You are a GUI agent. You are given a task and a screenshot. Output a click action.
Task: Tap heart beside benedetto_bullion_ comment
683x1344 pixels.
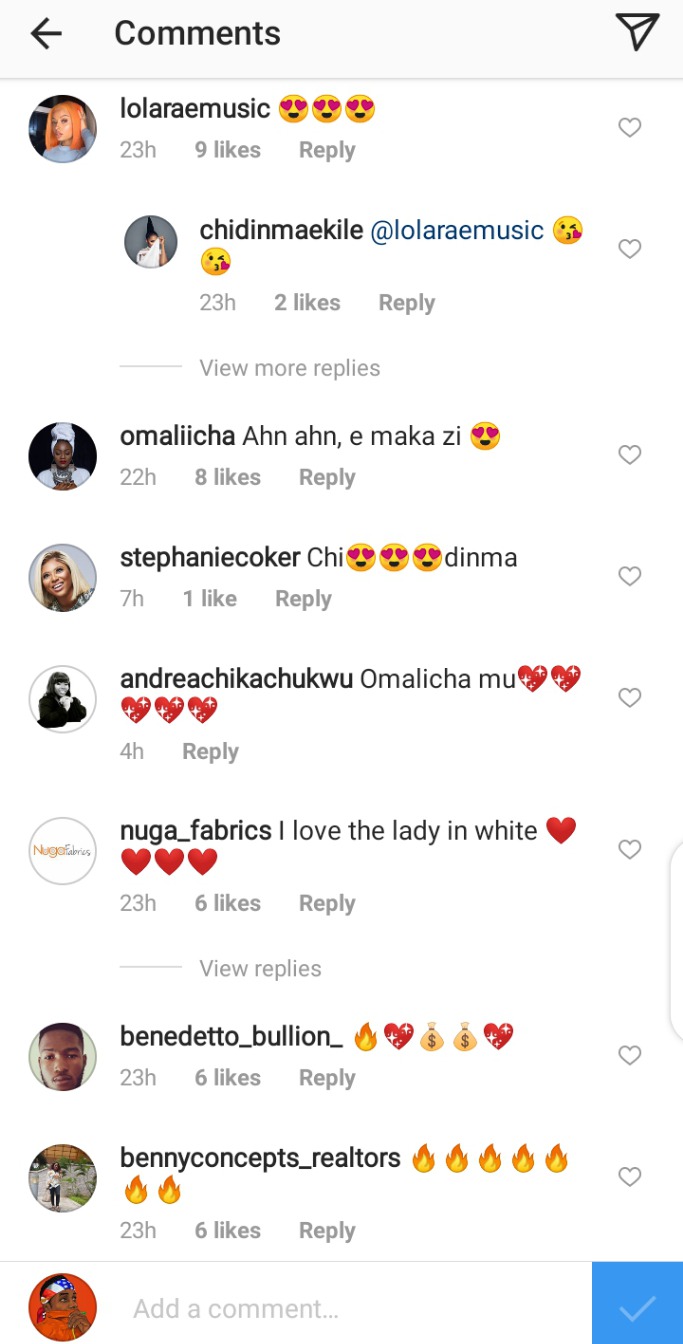click(629, 1055)
